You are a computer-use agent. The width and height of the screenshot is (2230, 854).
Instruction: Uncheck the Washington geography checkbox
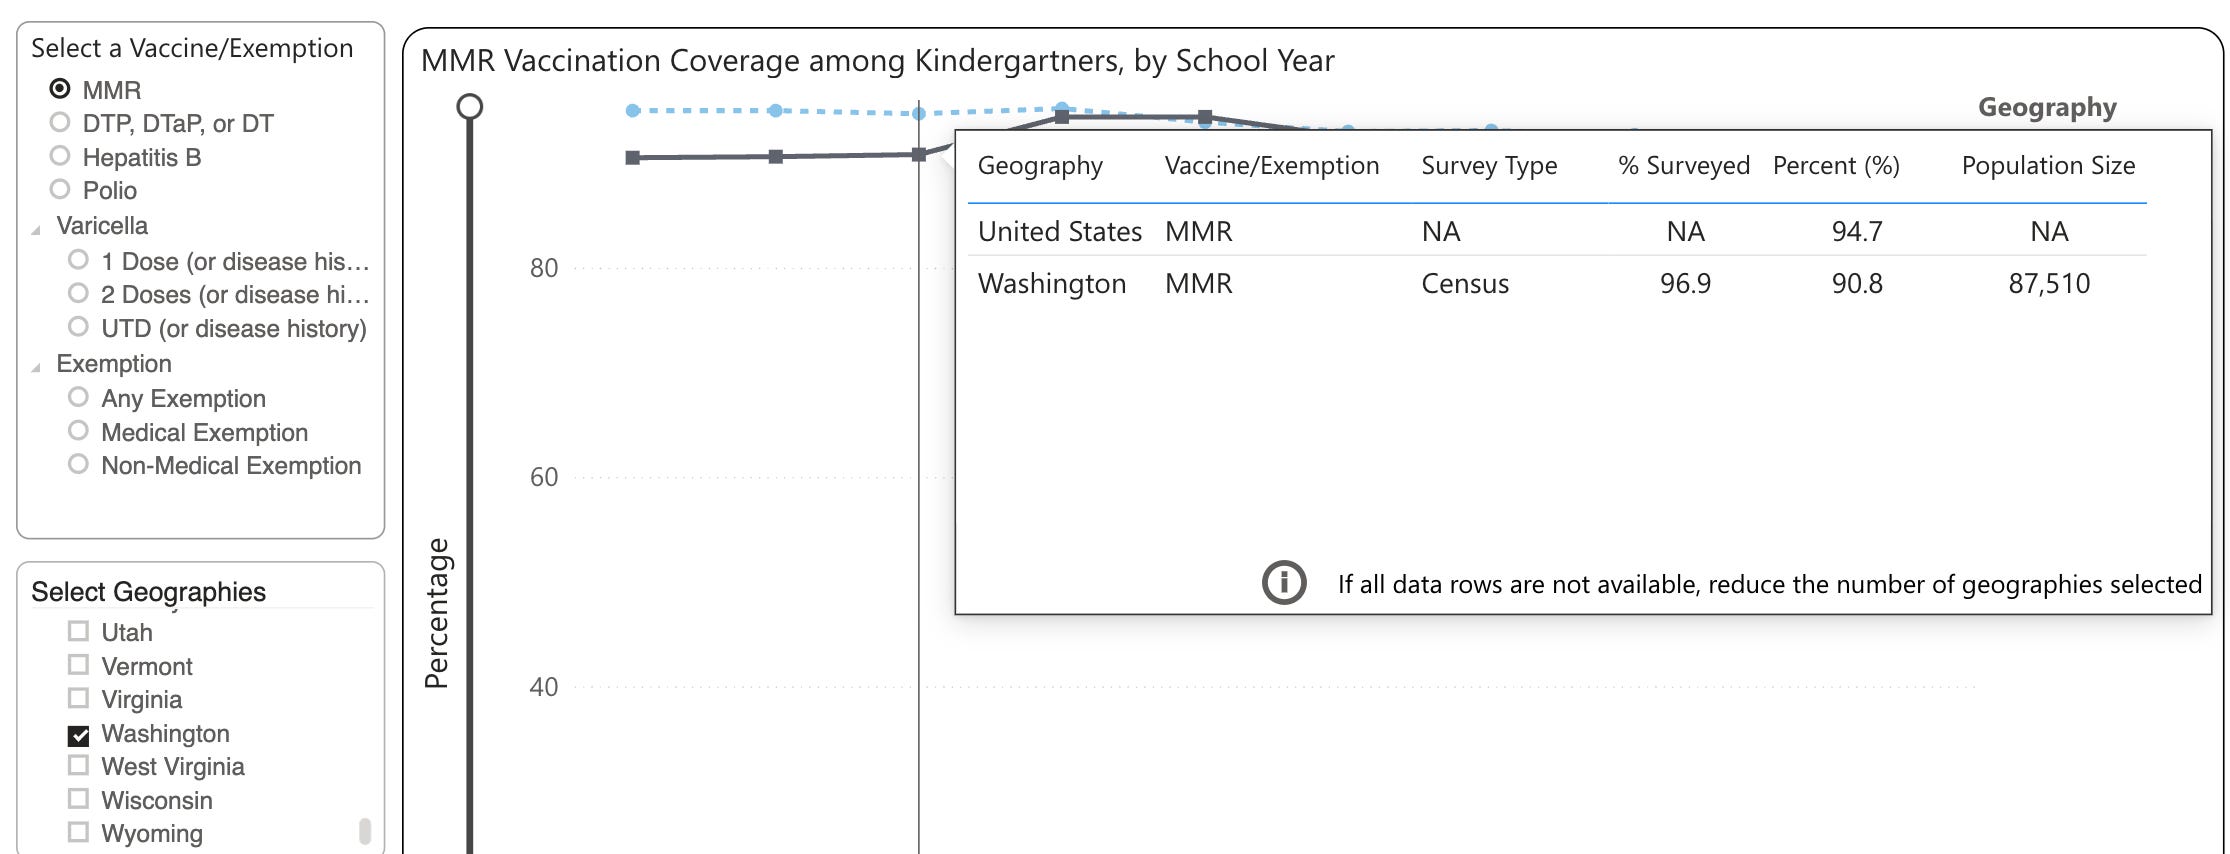click(x=78, y=735)
